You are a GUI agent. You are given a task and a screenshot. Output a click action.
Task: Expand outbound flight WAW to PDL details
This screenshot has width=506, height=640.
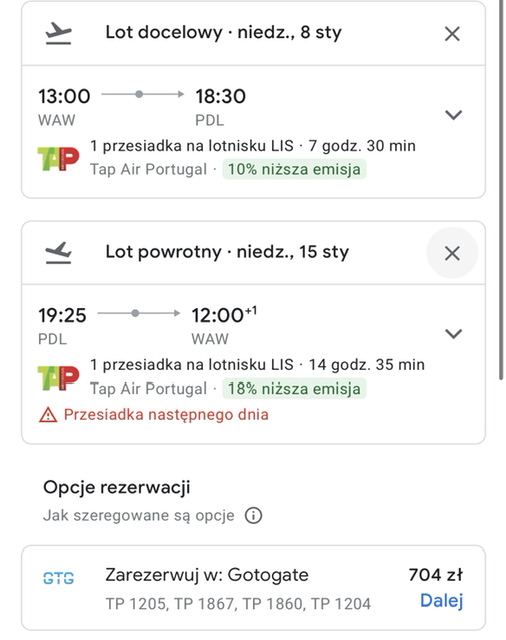[453, 115]
